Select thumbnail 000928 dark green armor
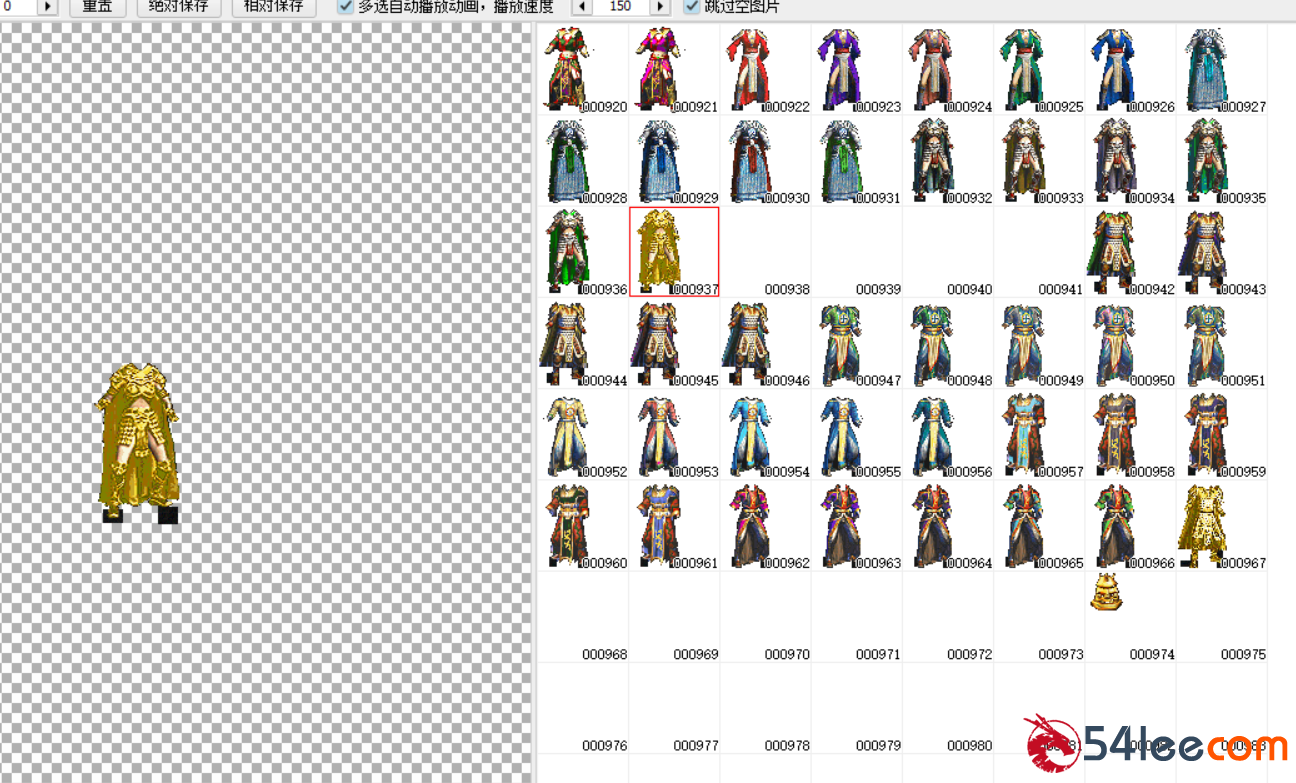The height and width of the screenshot is (783, 1296). point(584,160)
